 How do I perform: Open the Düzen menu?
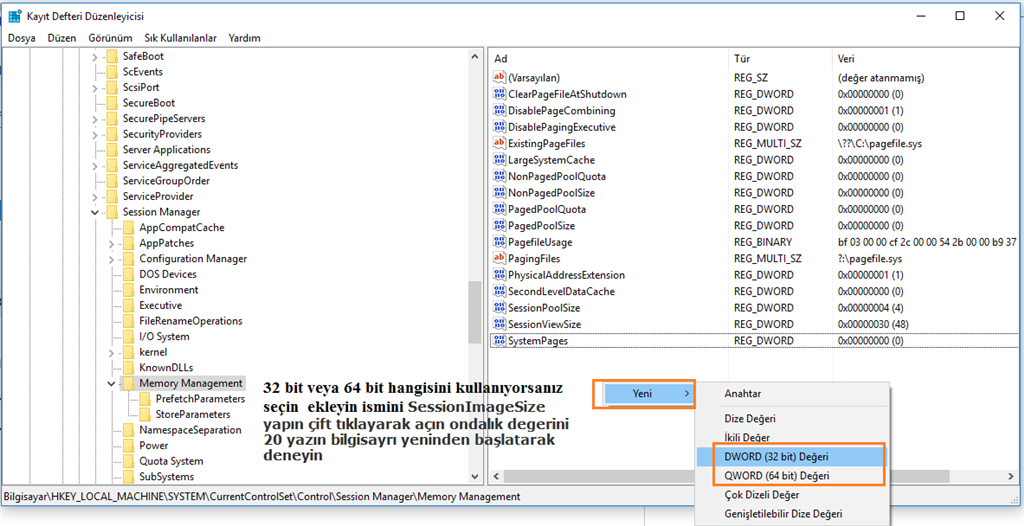coord(62,38)
